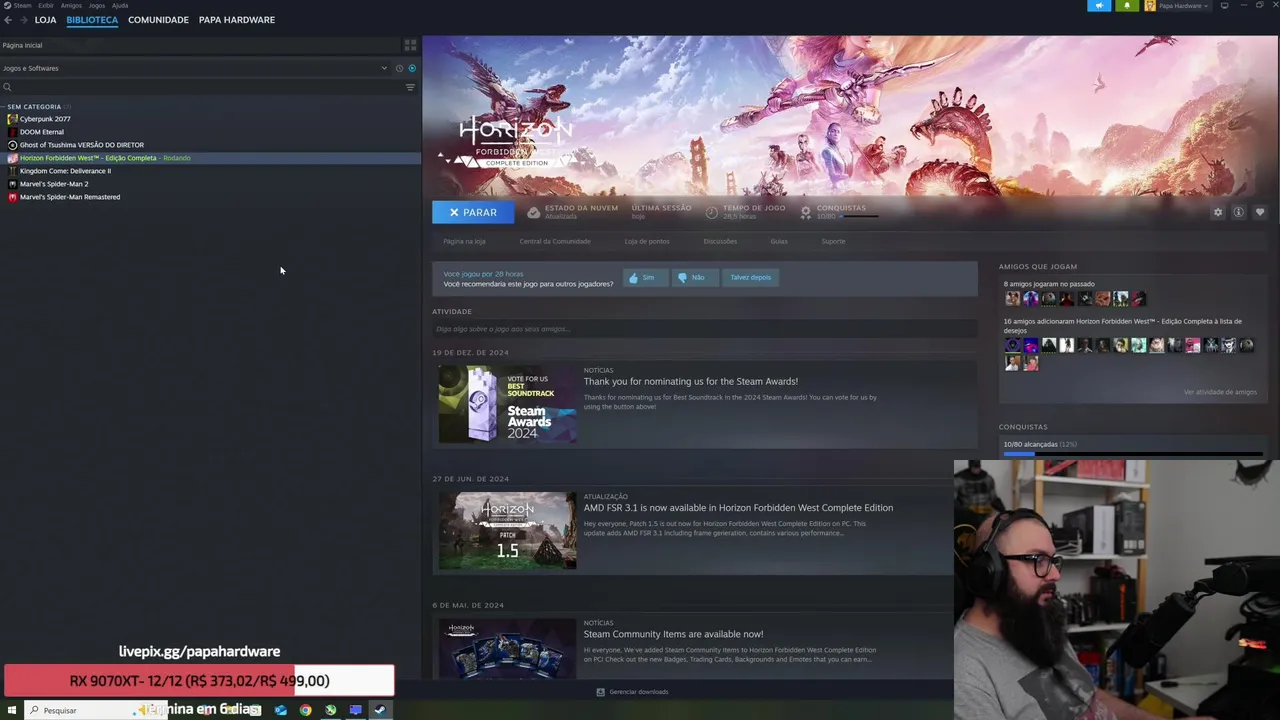
Task: Click the Marvel's Spider-Man 2 icon
Action: pyautogui.click(x=12, y=184)
